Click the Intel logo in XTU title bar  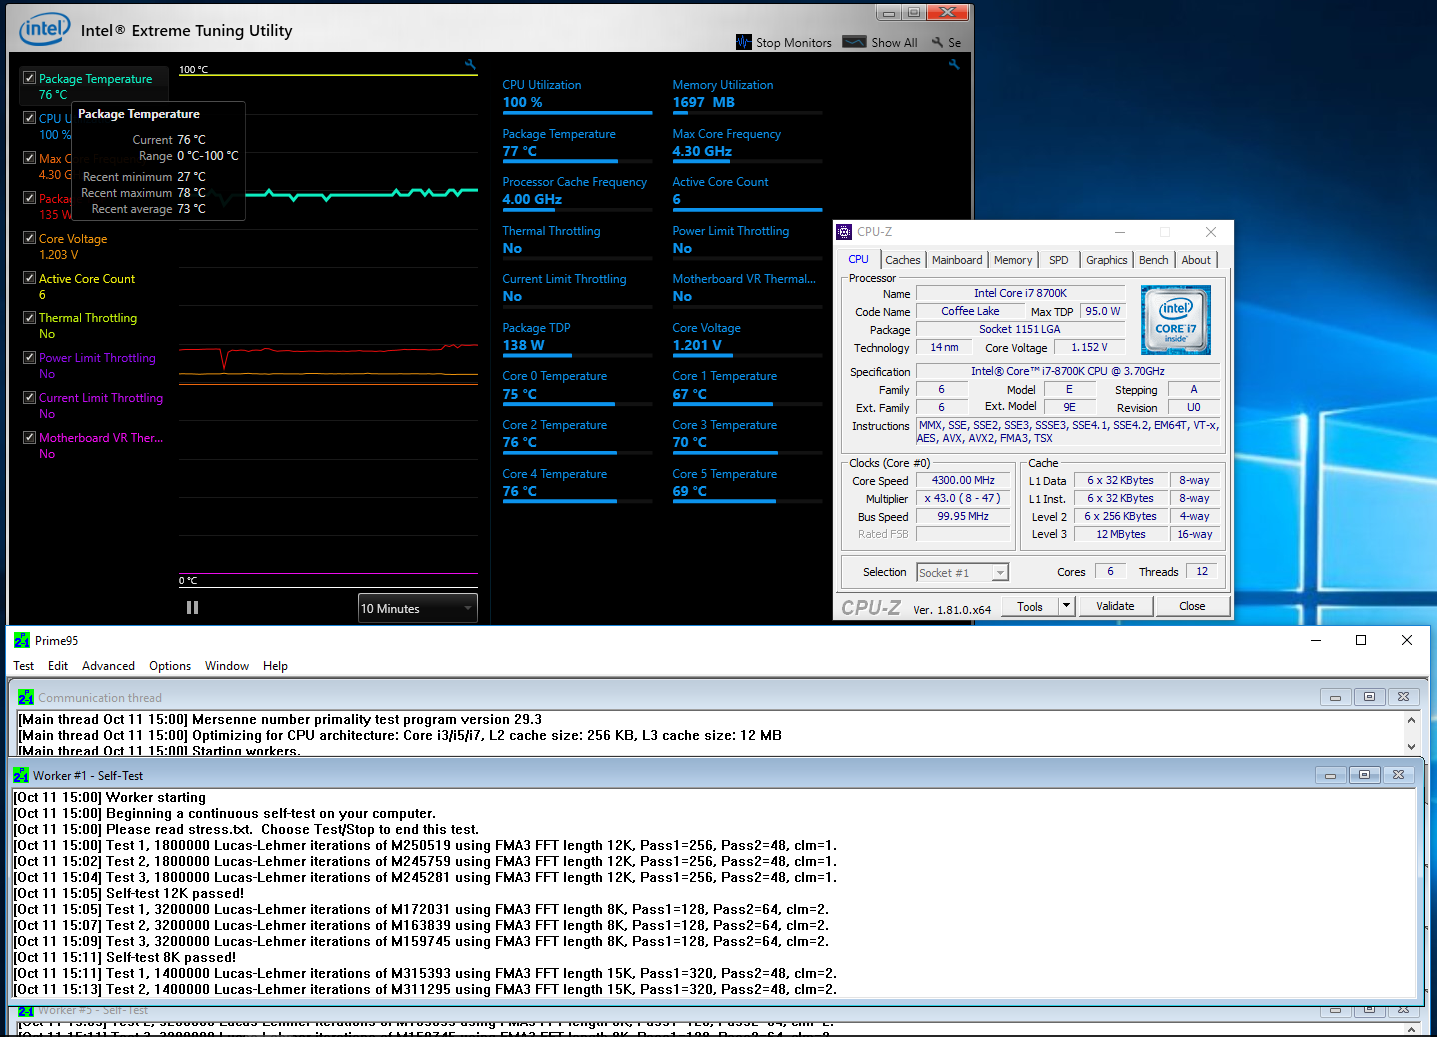(x=45, y=29)
